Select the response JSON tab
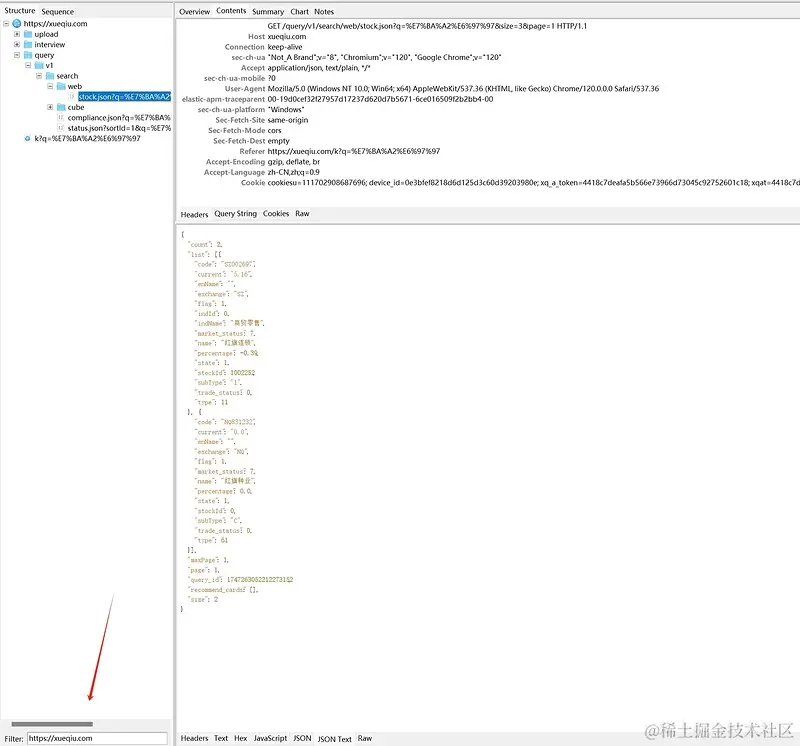Image resolution: width=800 pixels, height=746 pixels. pyautogui.click(x=302, y=738)
